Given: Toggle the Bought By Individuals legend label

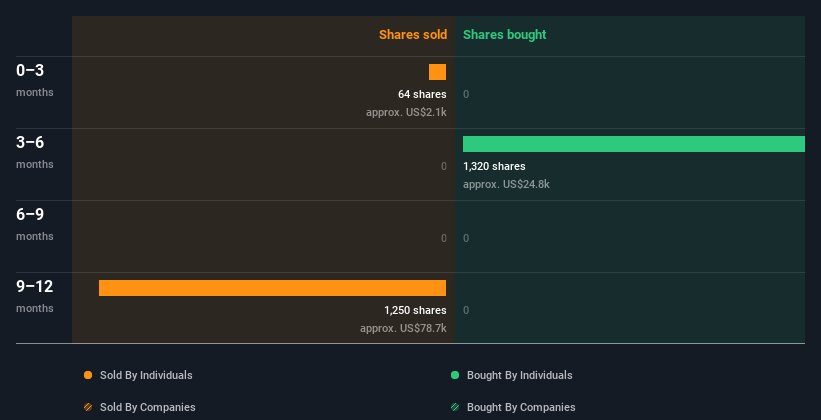Looking at the screenshot, I should coord(519,375).
